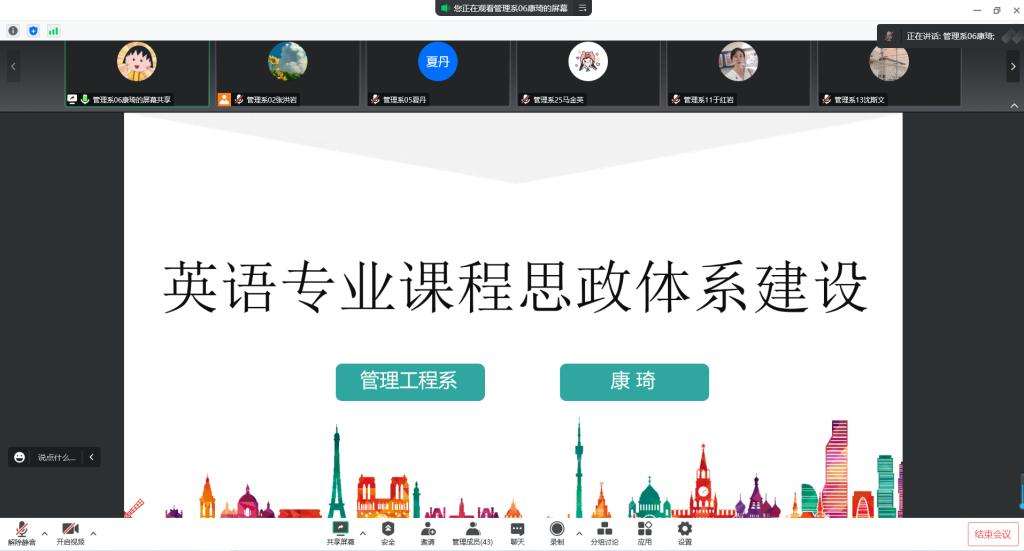
Task: Open the 共享屏幕 share screen tool
Action: point(340,532)
